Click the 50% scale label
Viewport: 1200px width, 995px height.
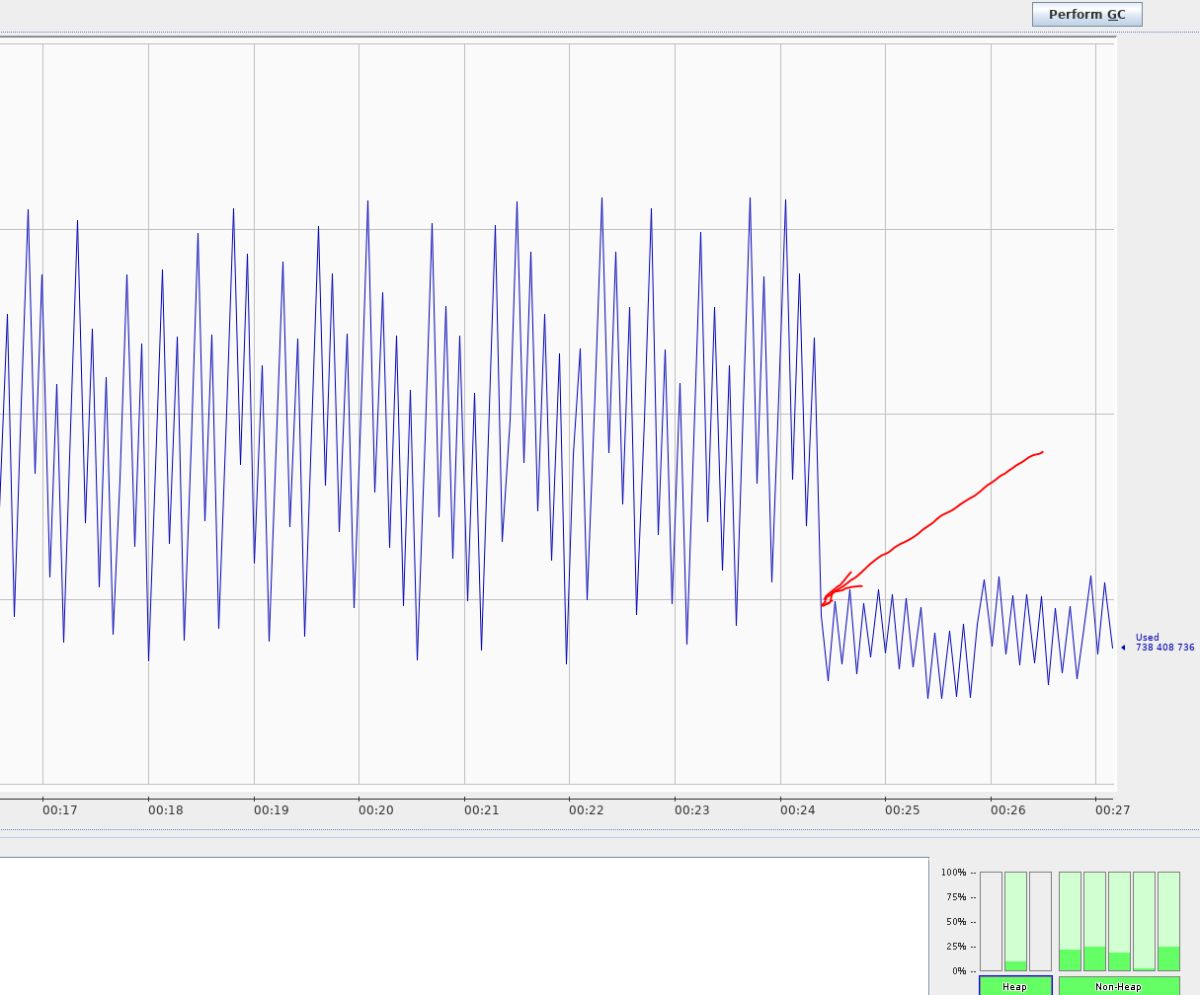[x=957, y=922]
